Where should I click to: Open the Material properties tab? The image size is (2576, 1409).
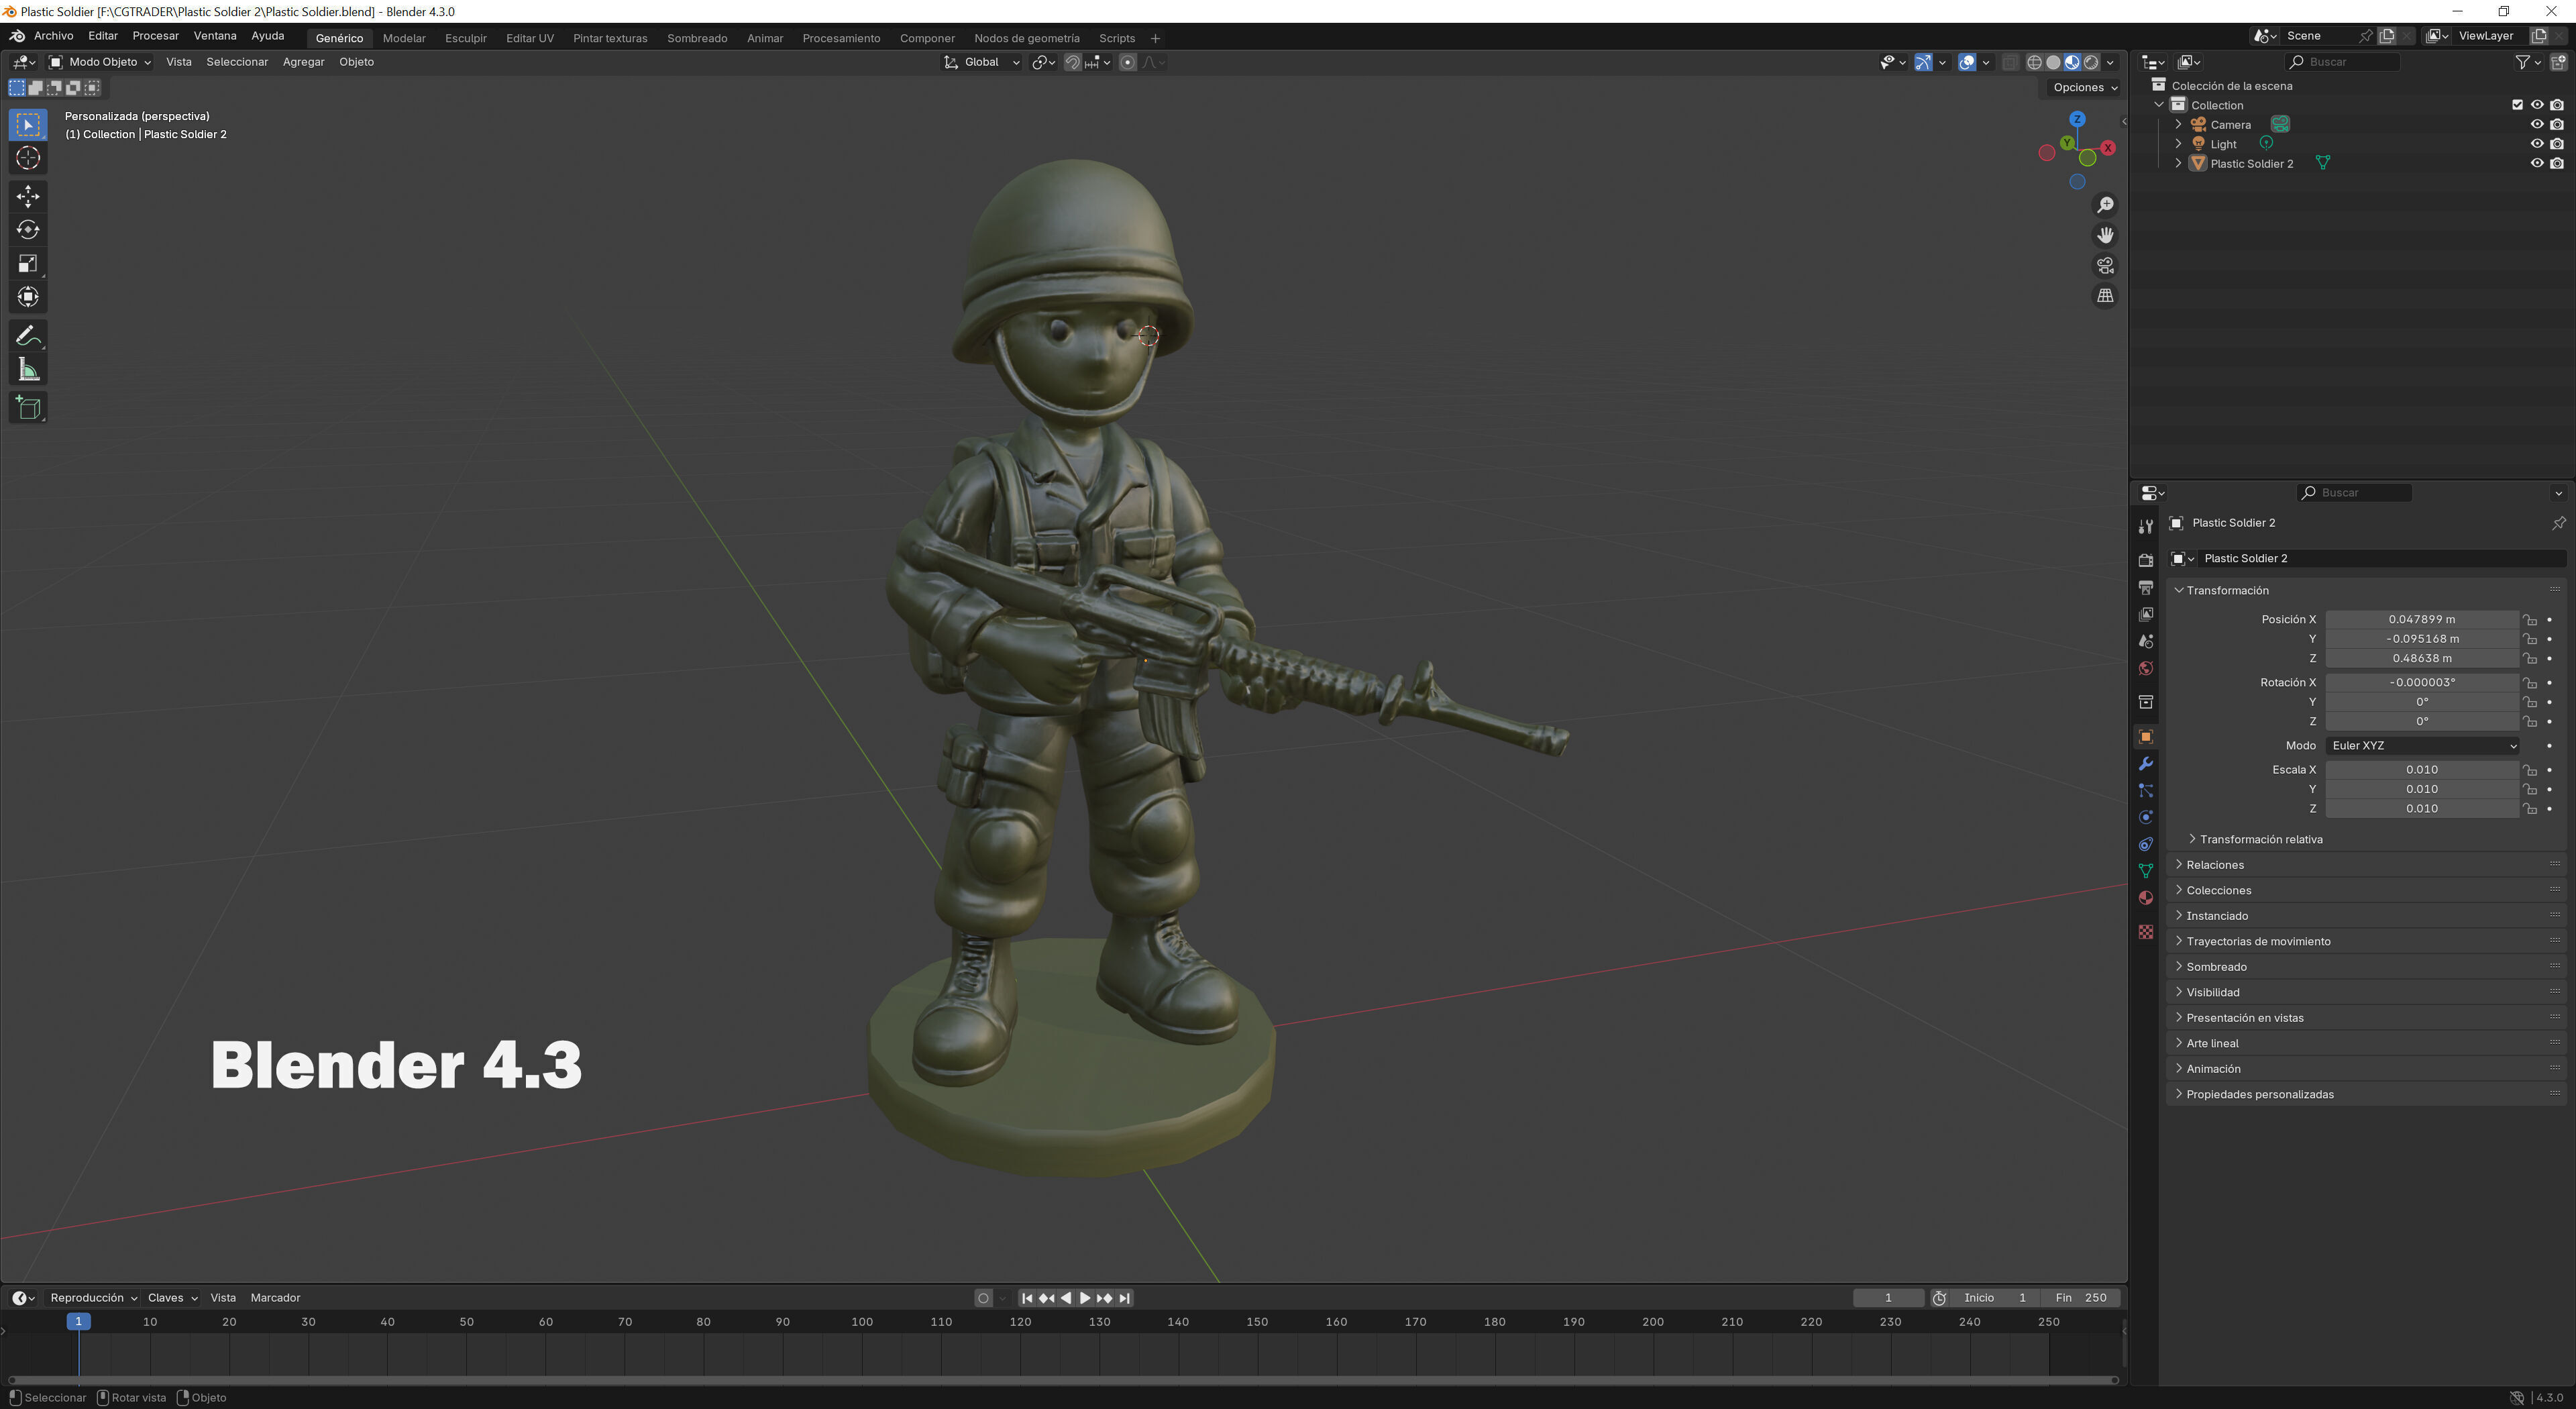click(2145, 898)
